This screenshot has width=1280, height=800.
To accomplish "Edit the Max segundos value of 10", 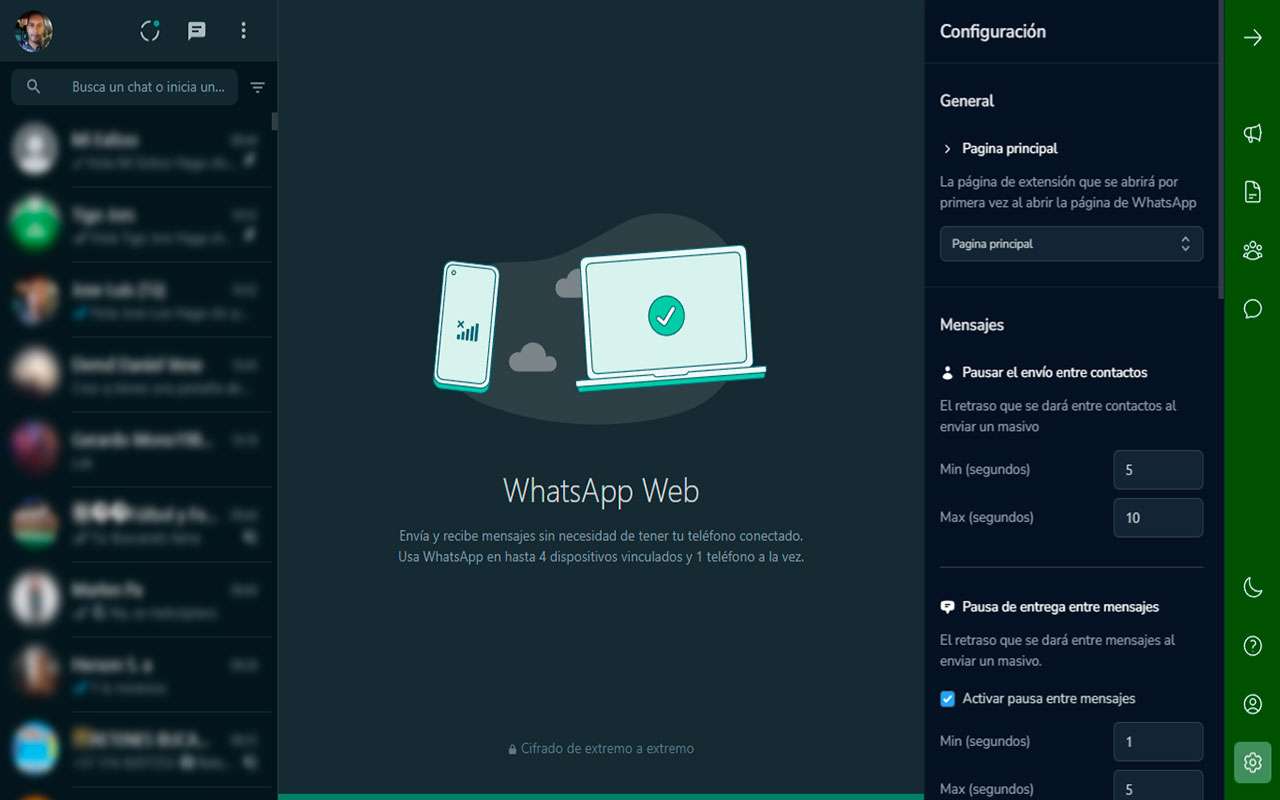I will click(x=1158, y=517).
